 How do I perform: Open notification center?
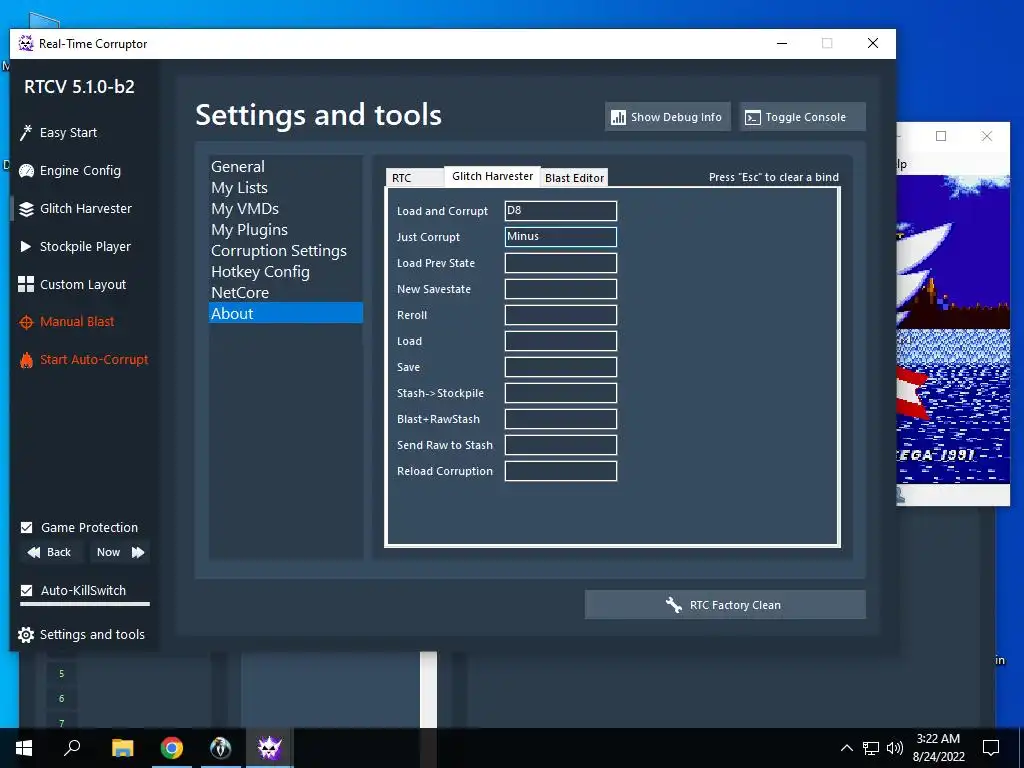point(991,748)
